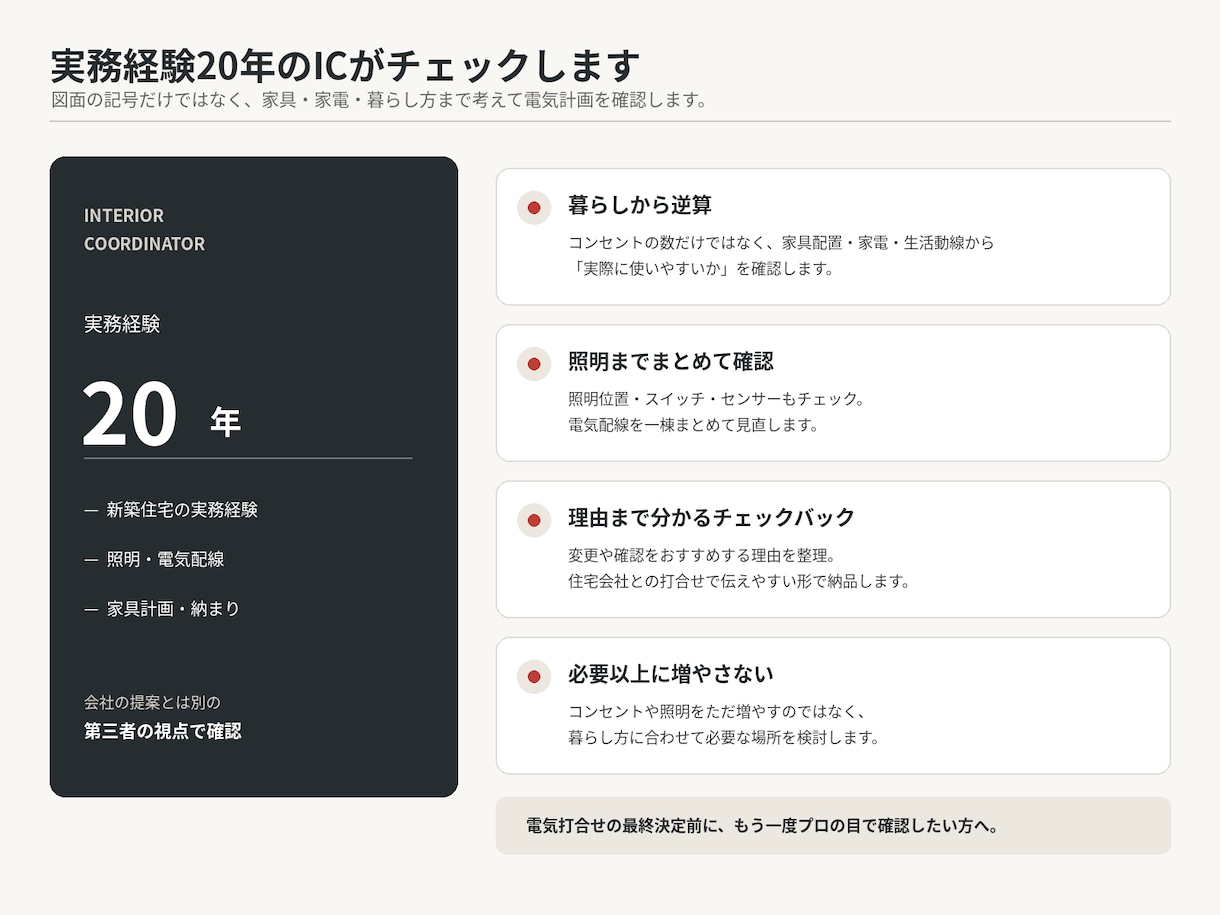
Task: Click the standalone 実務経験 label above the big 20
Action: pyautogui.click(x=122, y=324)
